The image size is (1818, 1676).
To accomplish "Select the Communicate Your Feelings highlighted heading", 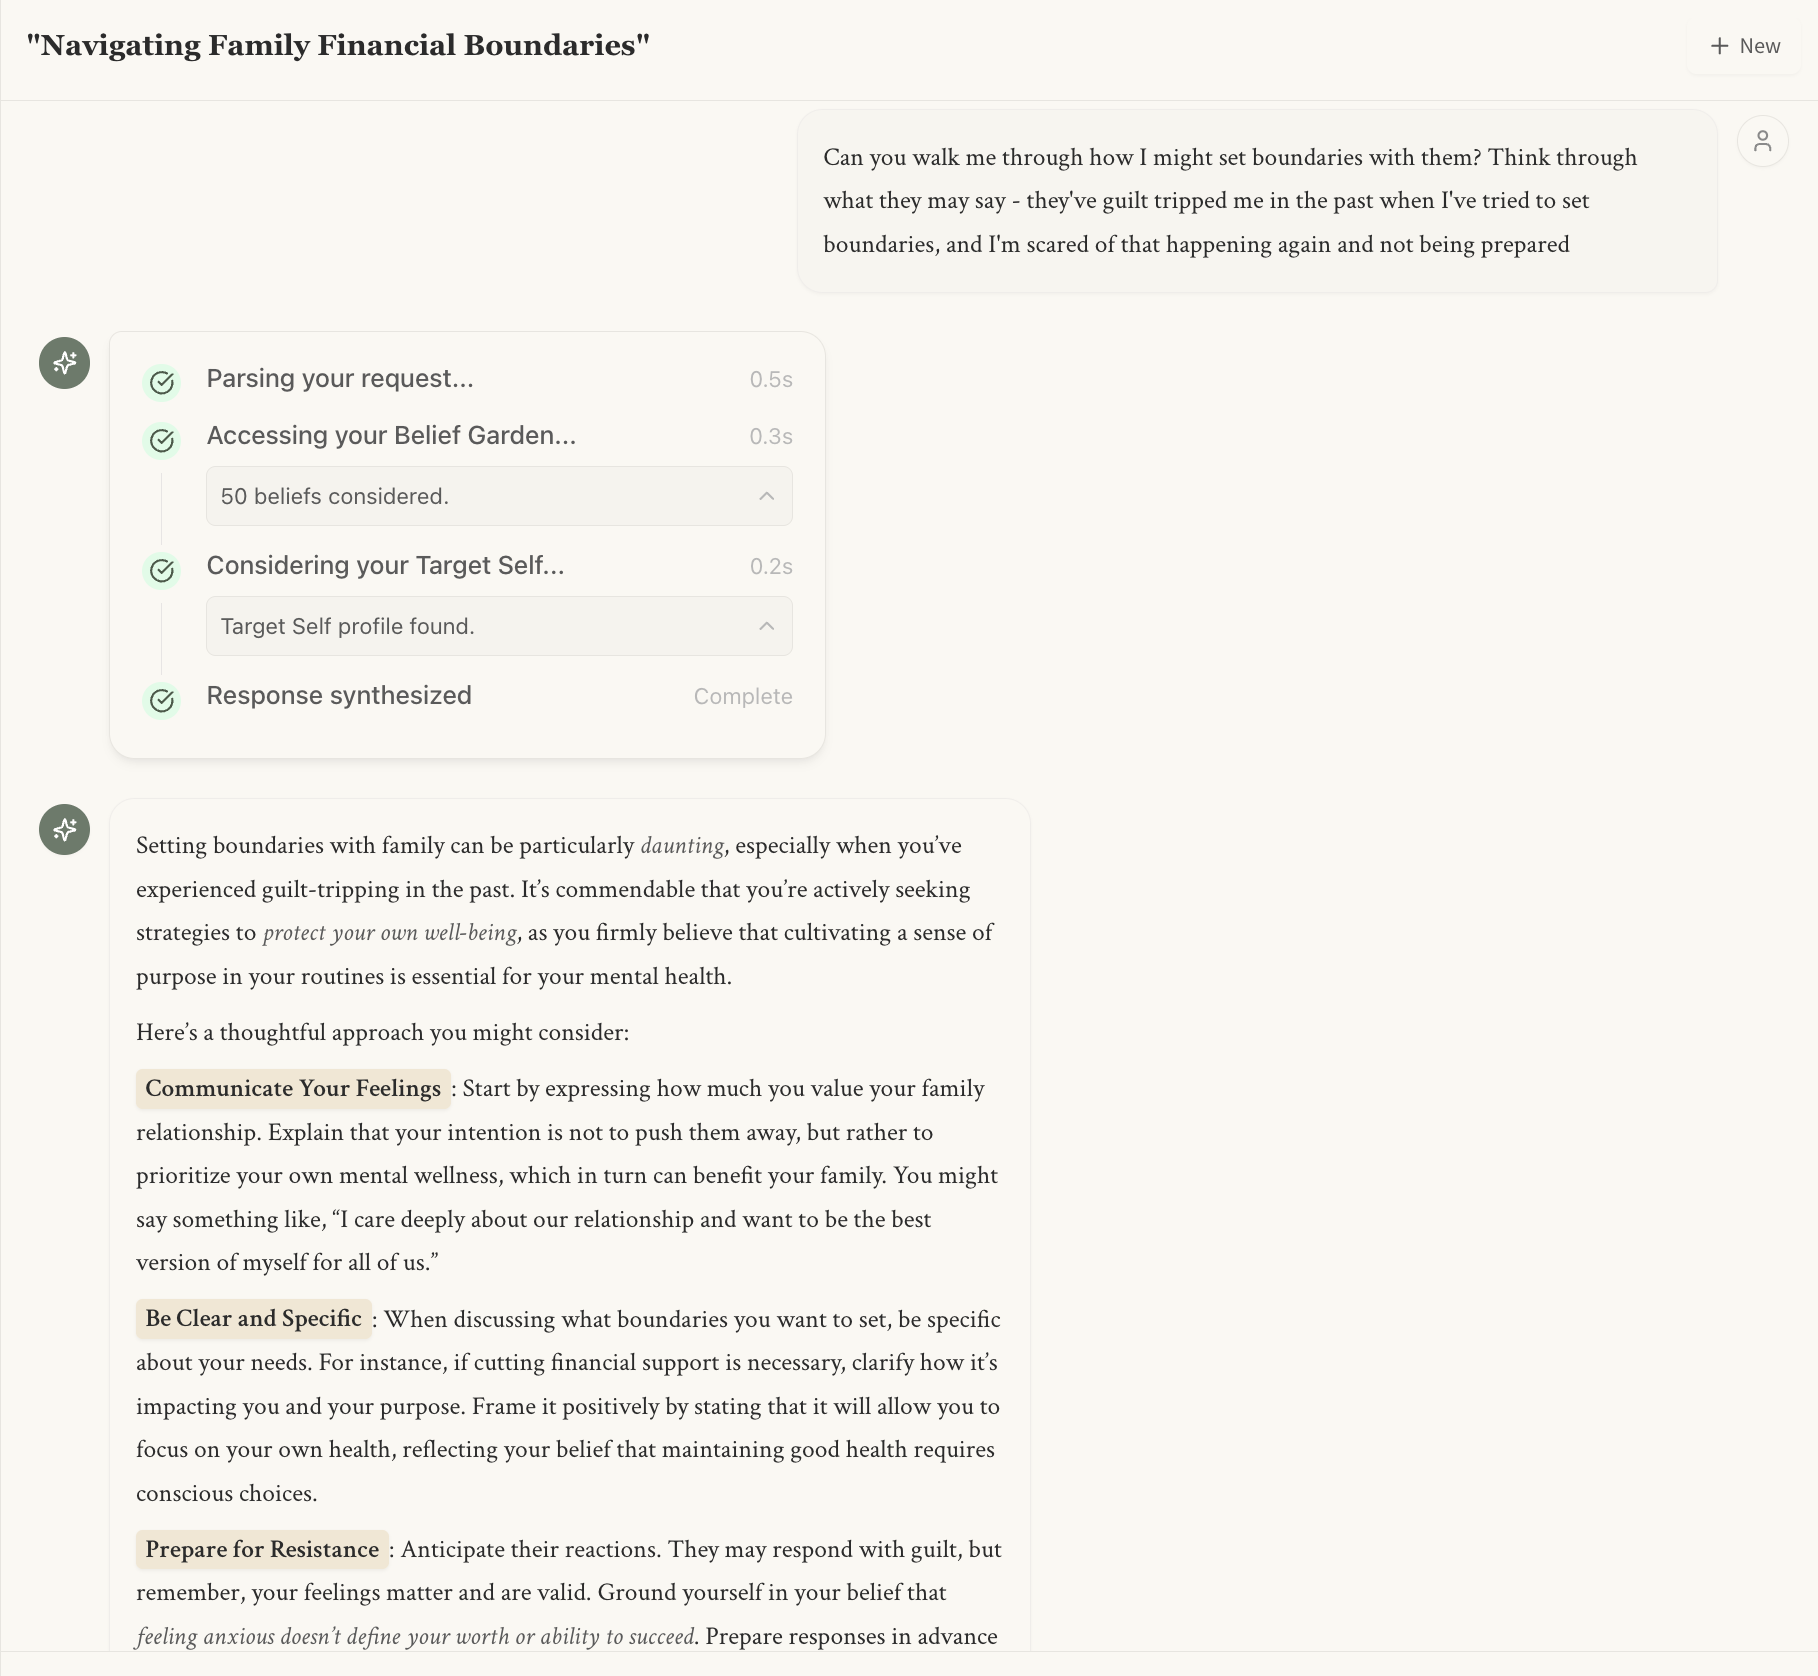I will (x=293, y=1088).
